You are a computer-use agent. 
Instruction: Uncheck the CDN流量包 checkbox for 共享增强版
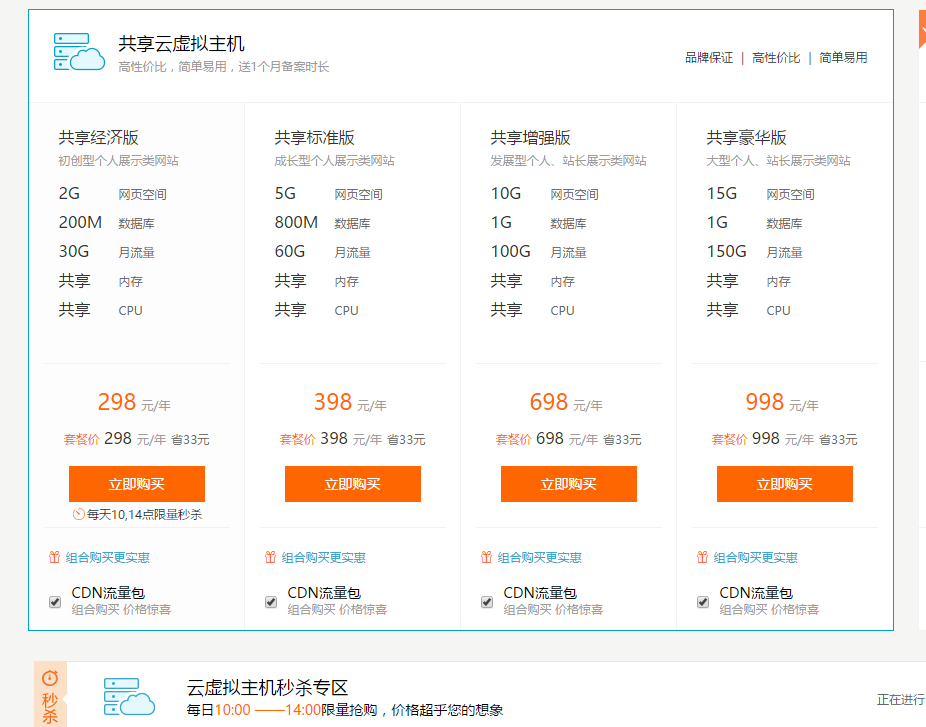tap(487, 602)
